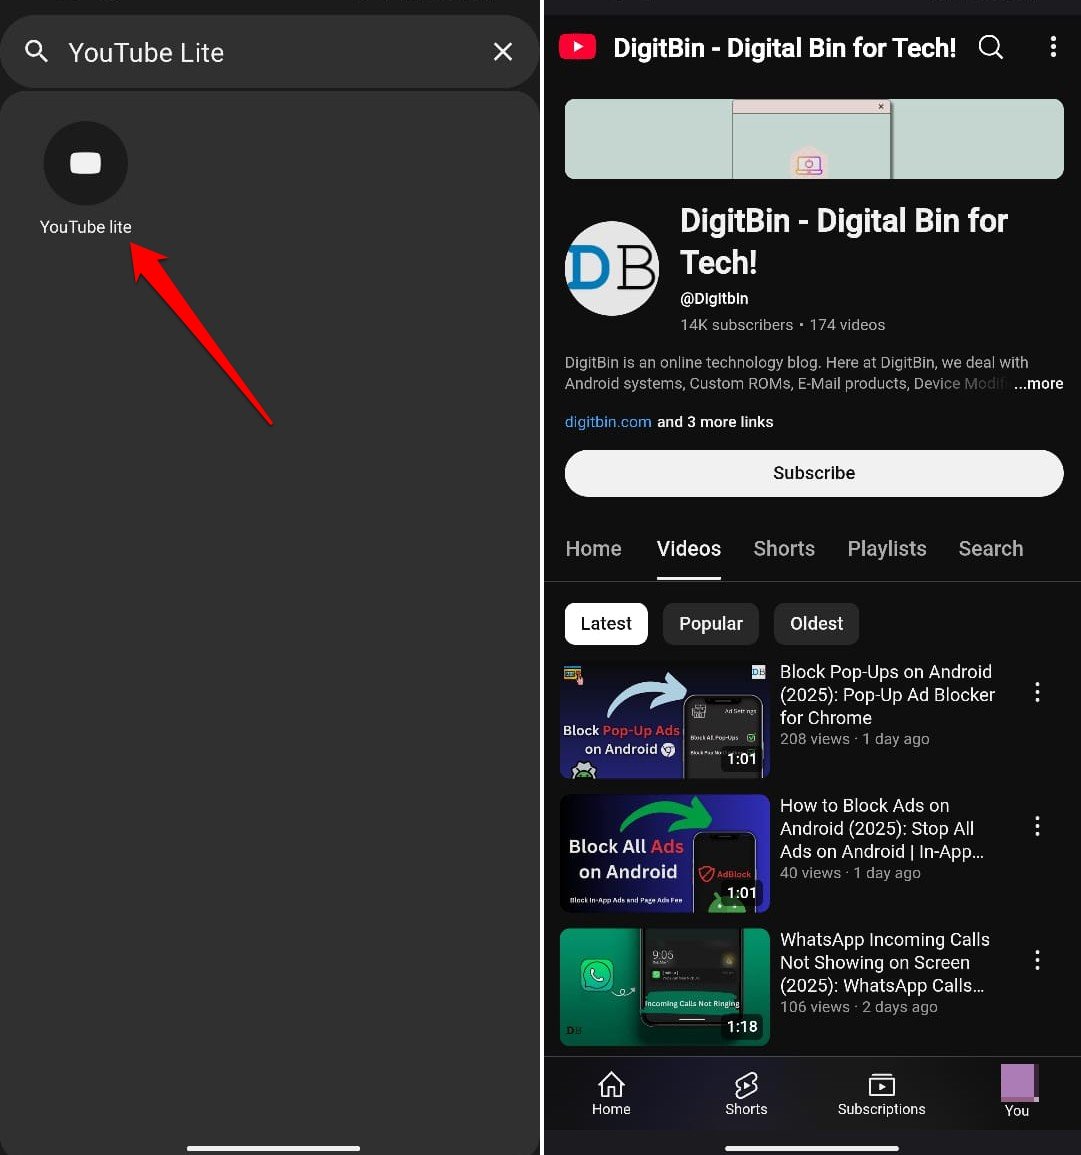Tap title 'How to Block Ads on Android (2025)'
Image resolution: width=1081 pixels, height=1155 pixels.
[881, 829]
